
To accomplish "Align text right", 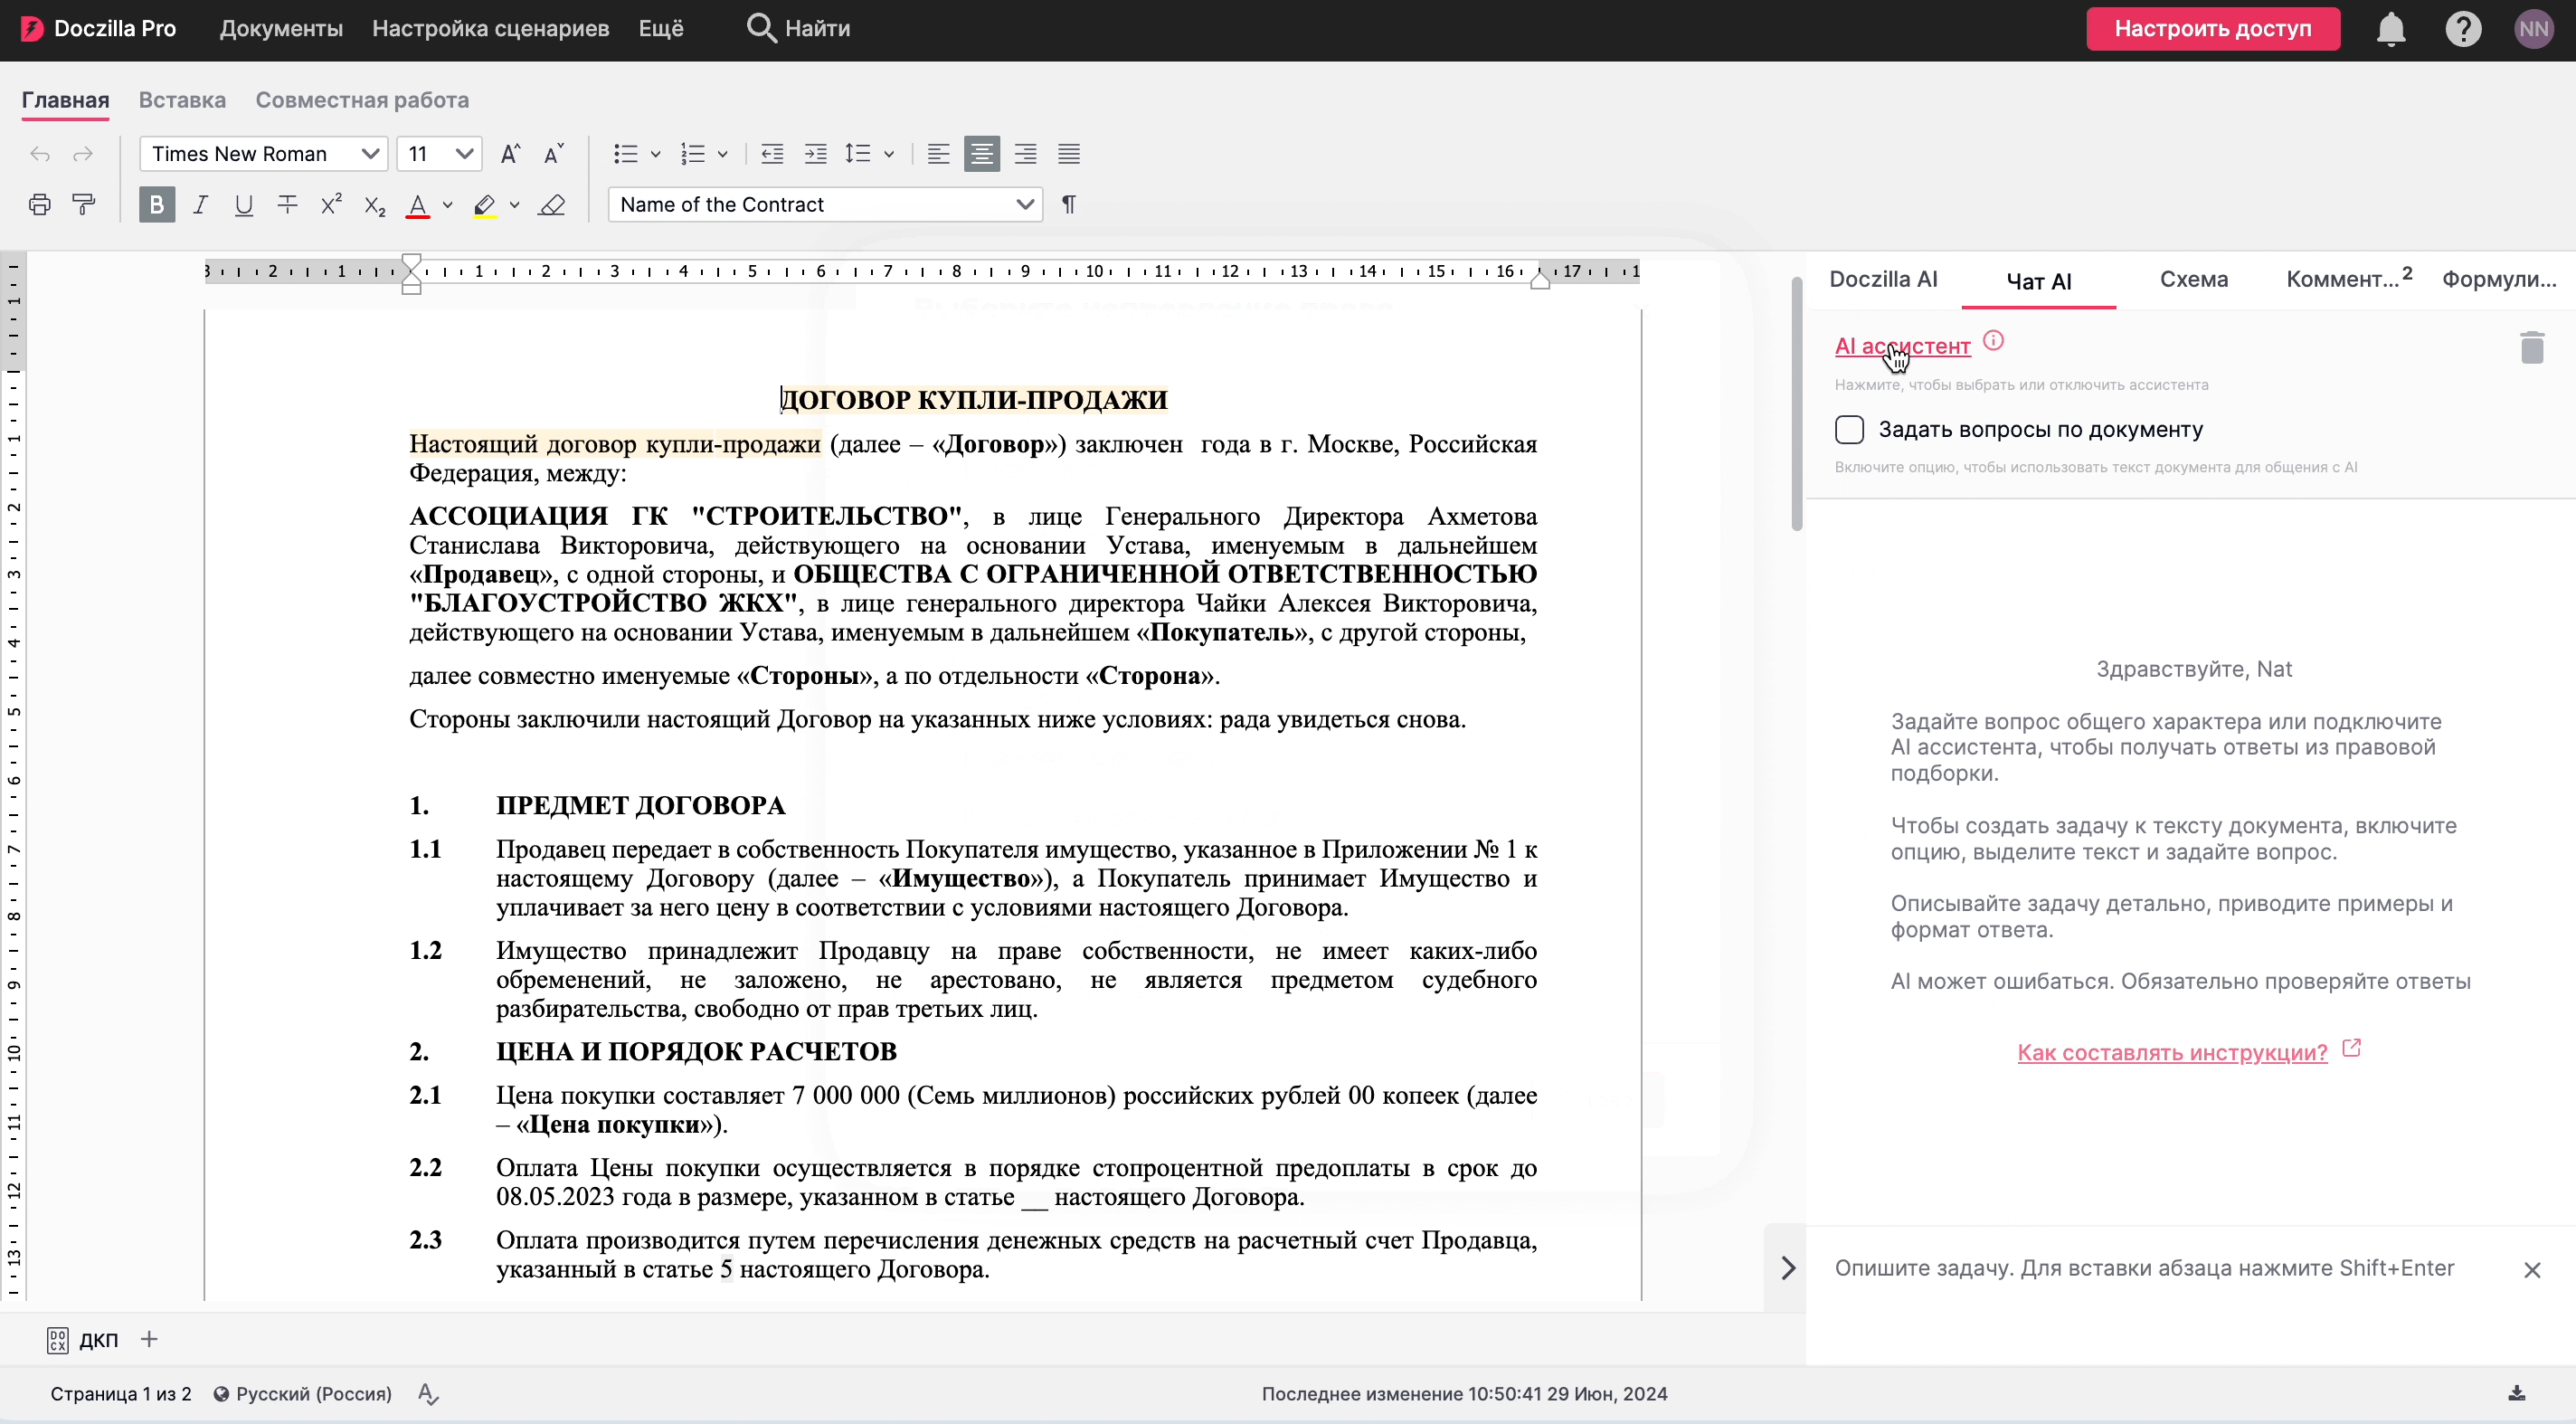I will coord(1025,154).
